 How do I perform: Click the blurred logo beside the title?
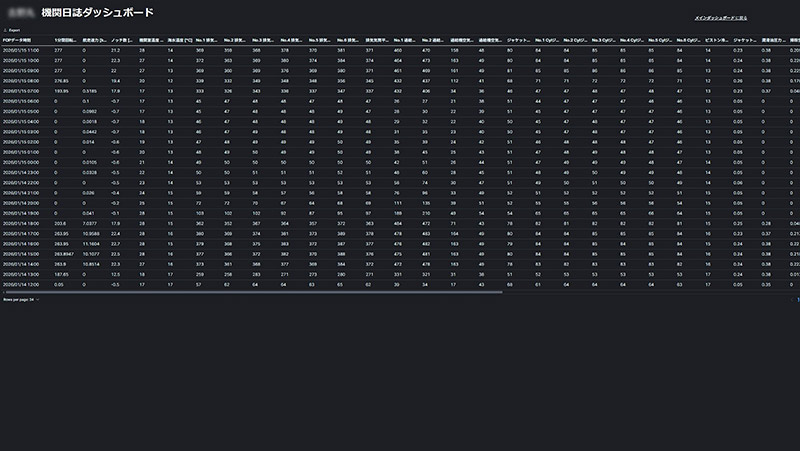20,14
